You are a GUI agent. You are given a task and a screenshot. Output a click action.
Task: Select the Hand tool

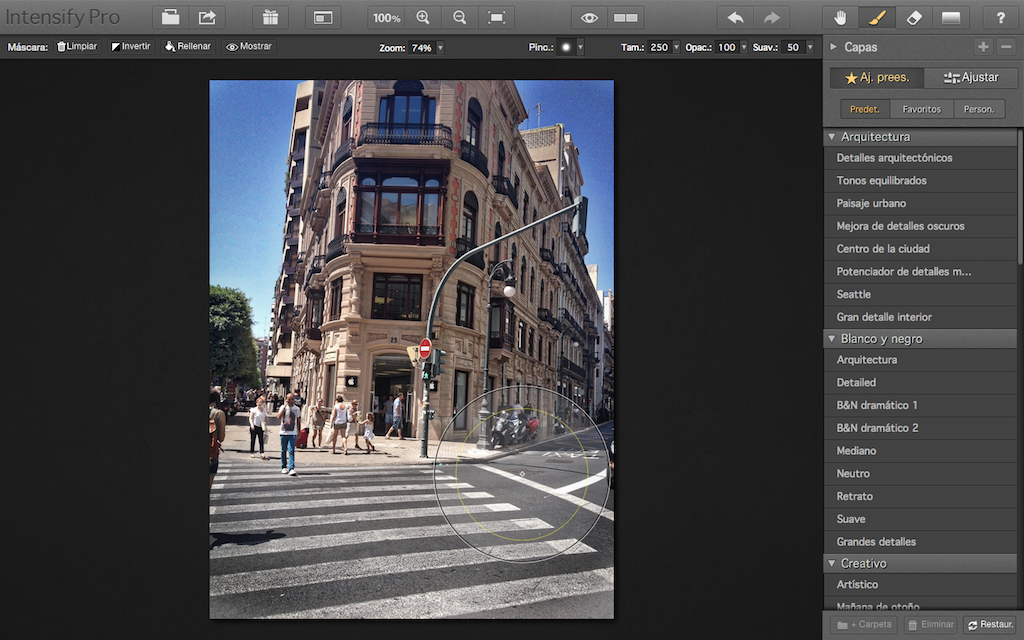(840, 18)
